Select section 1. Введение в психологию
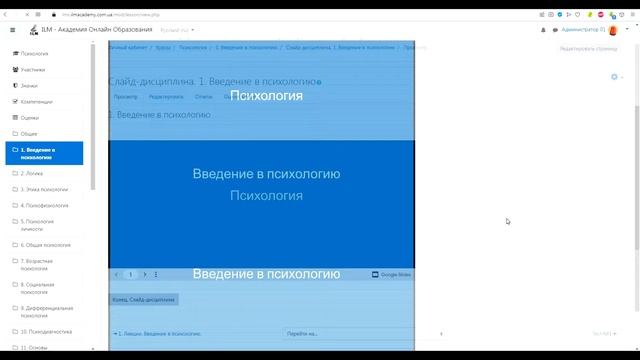Image resolution: width=640 pixels, height=360 pixels. tap(44, 153)
